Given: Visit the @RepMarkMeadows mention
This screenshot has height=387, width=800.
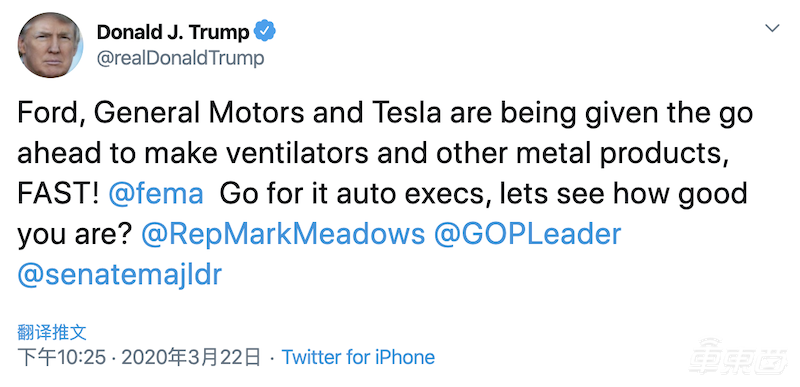Looking at the screenshot, I should (283, 234).
